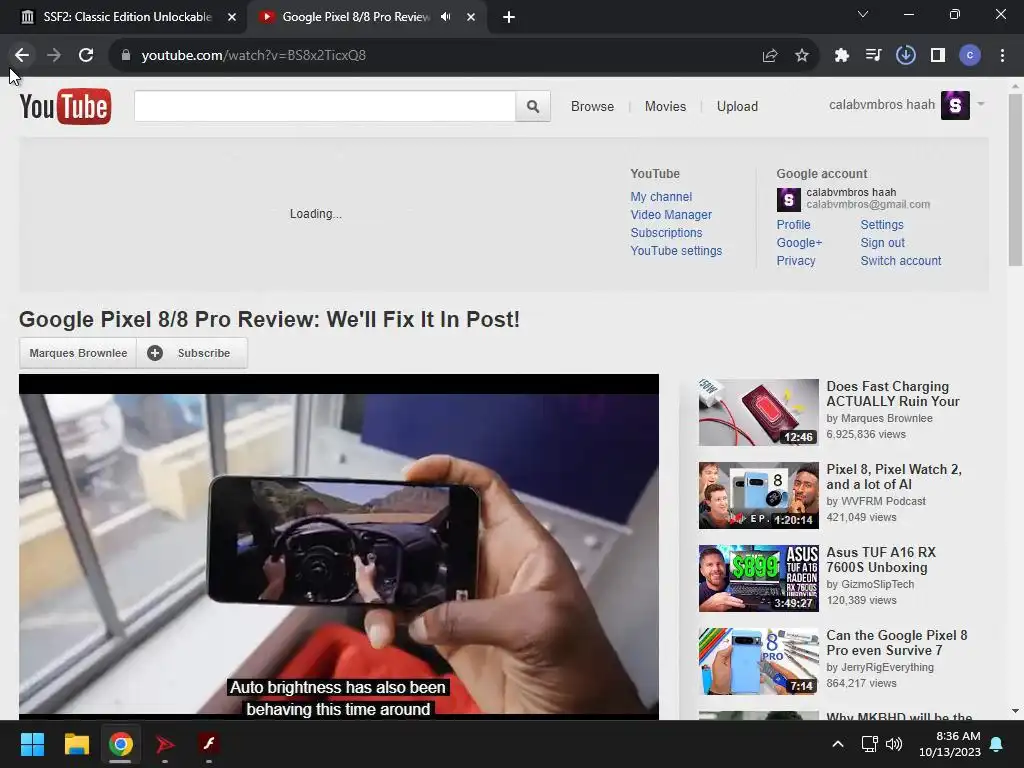Mute tab via speaker icon
This screenshot has width=1024, height=768.
click(x=446, y=17)
